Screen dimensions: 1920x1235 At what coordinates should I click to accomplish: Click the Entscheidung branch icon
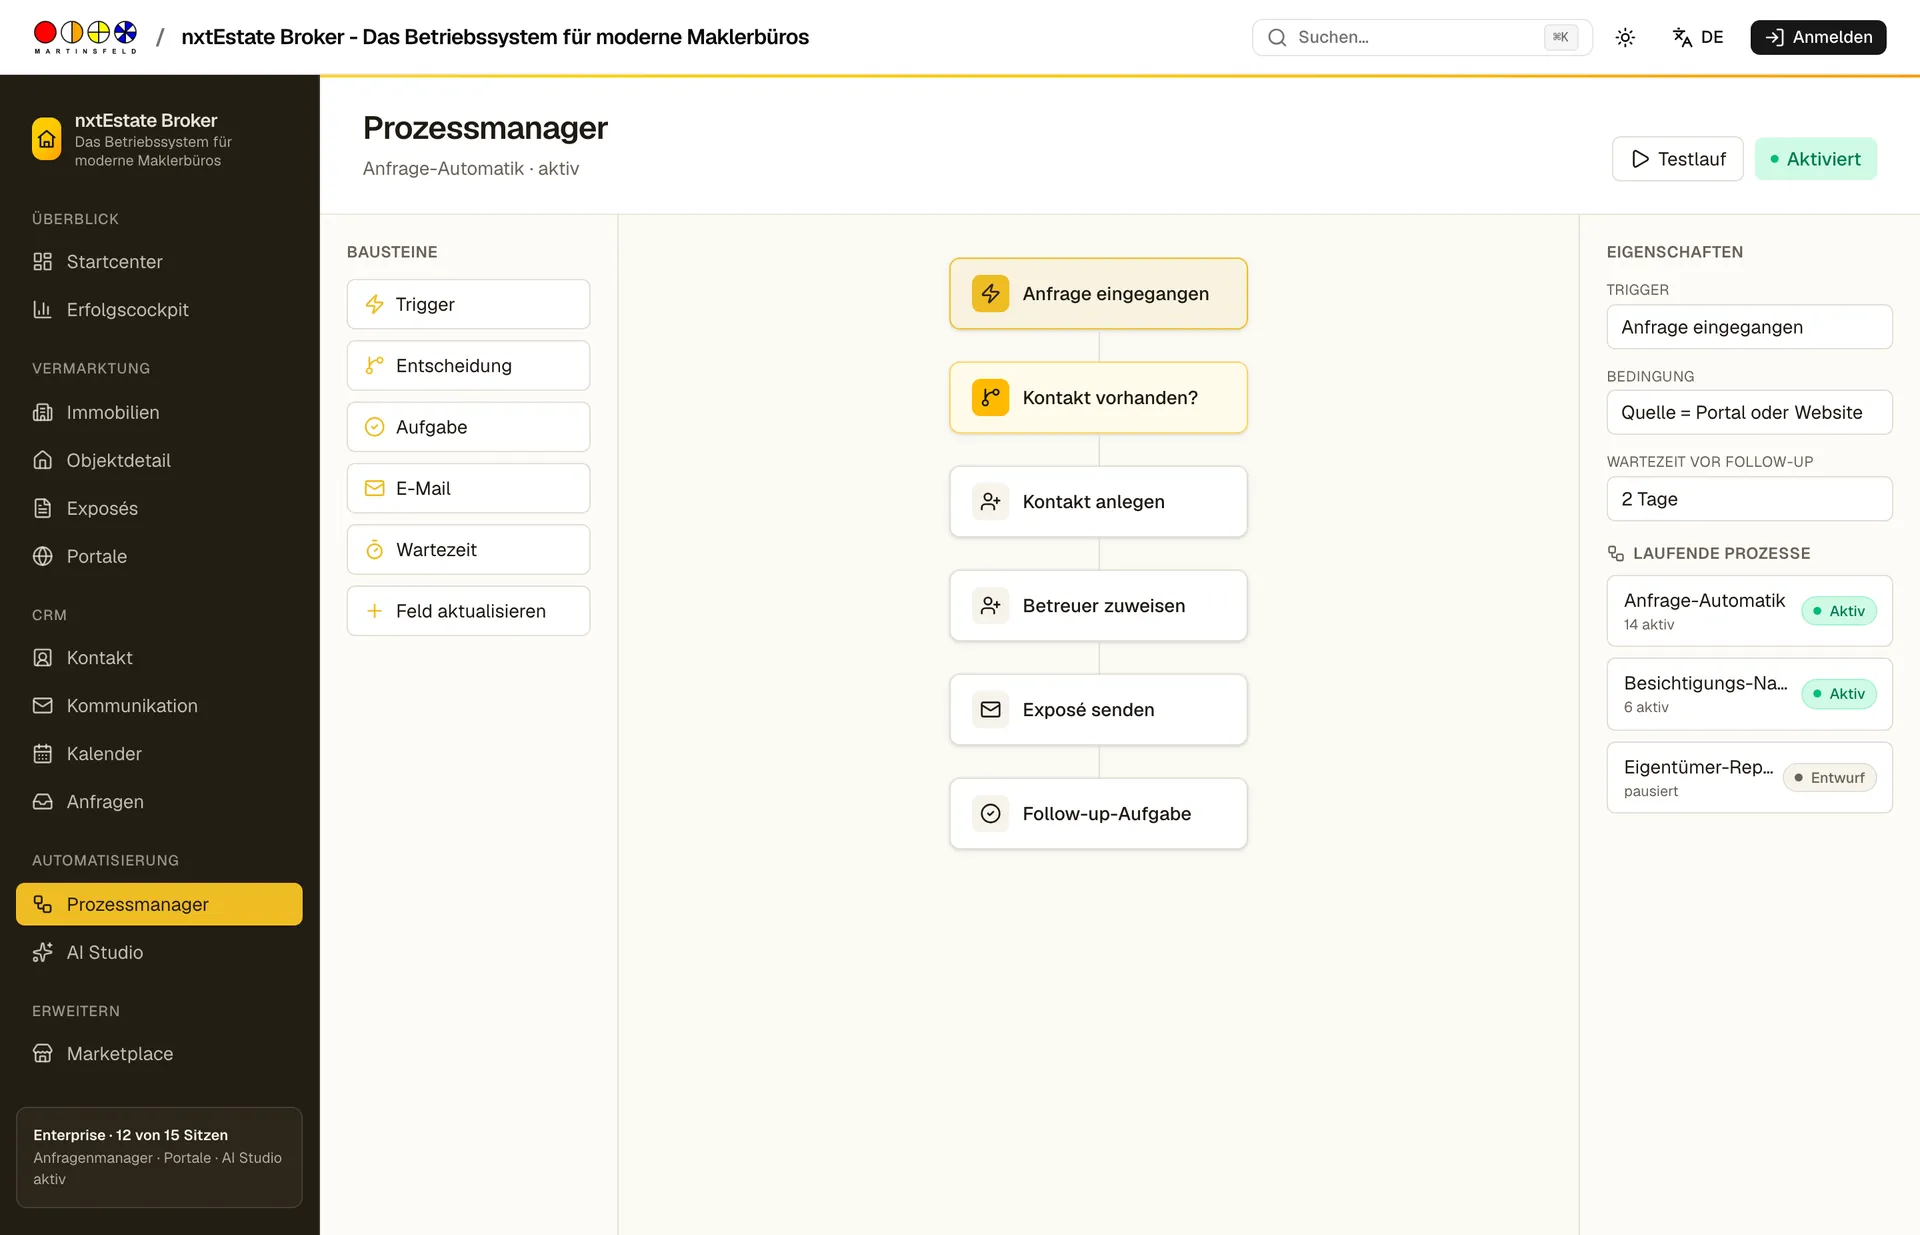[374, 366]
